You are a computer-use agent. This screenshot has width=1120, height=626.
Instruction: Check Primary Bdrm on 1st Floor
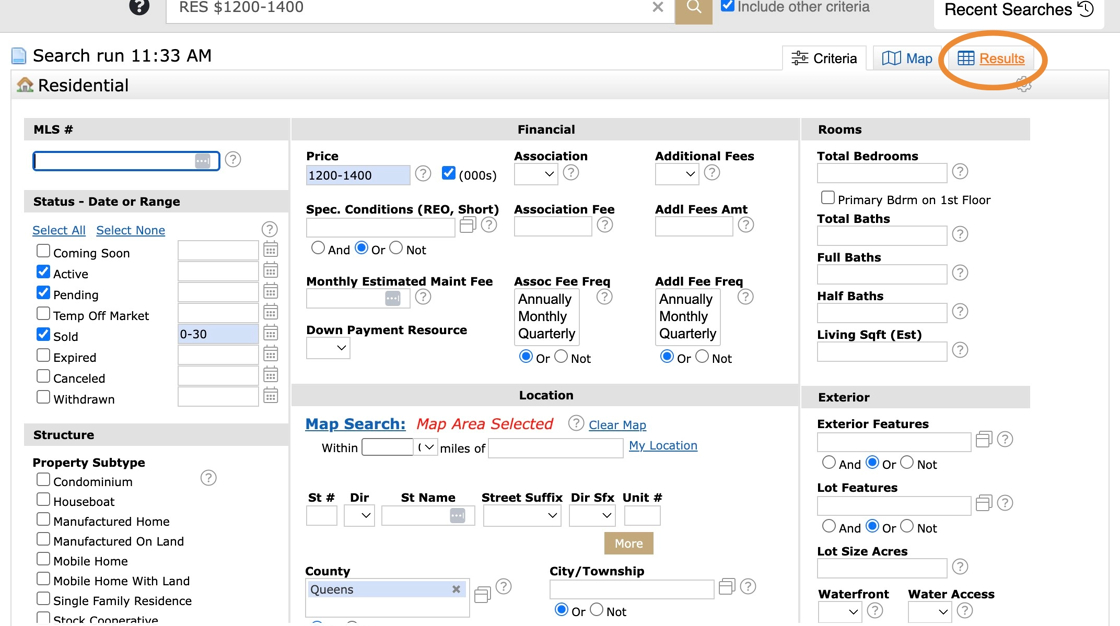(827, 198)
